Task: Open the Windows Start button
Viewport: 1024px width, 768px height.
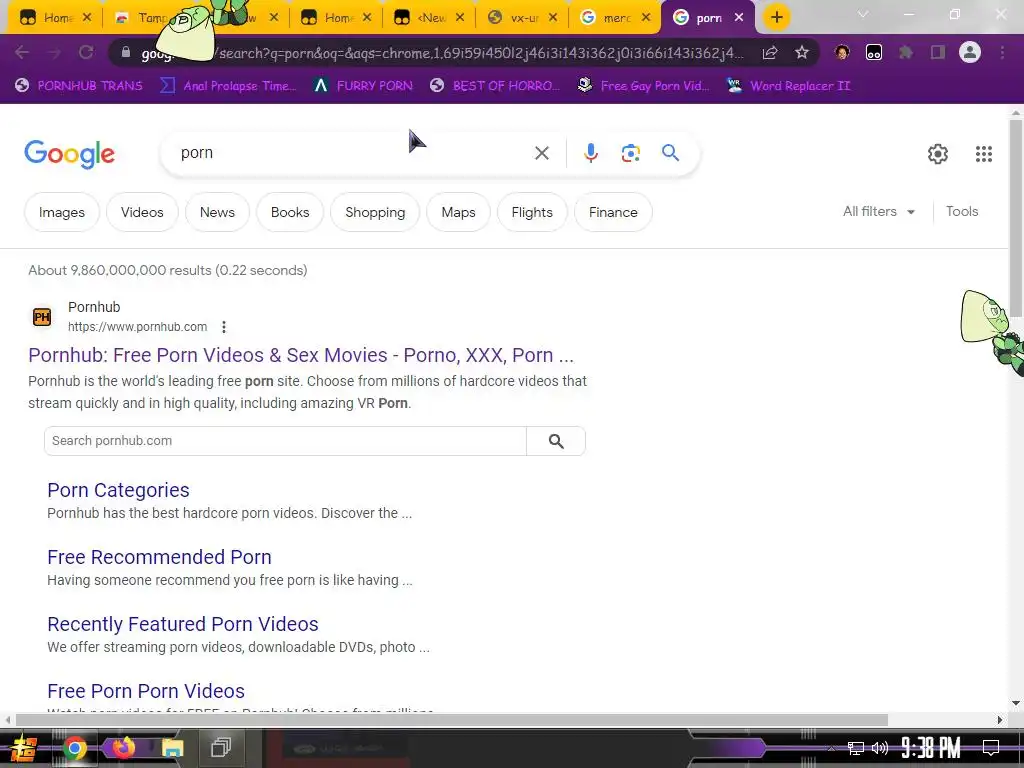Action: tap(24, 748)
